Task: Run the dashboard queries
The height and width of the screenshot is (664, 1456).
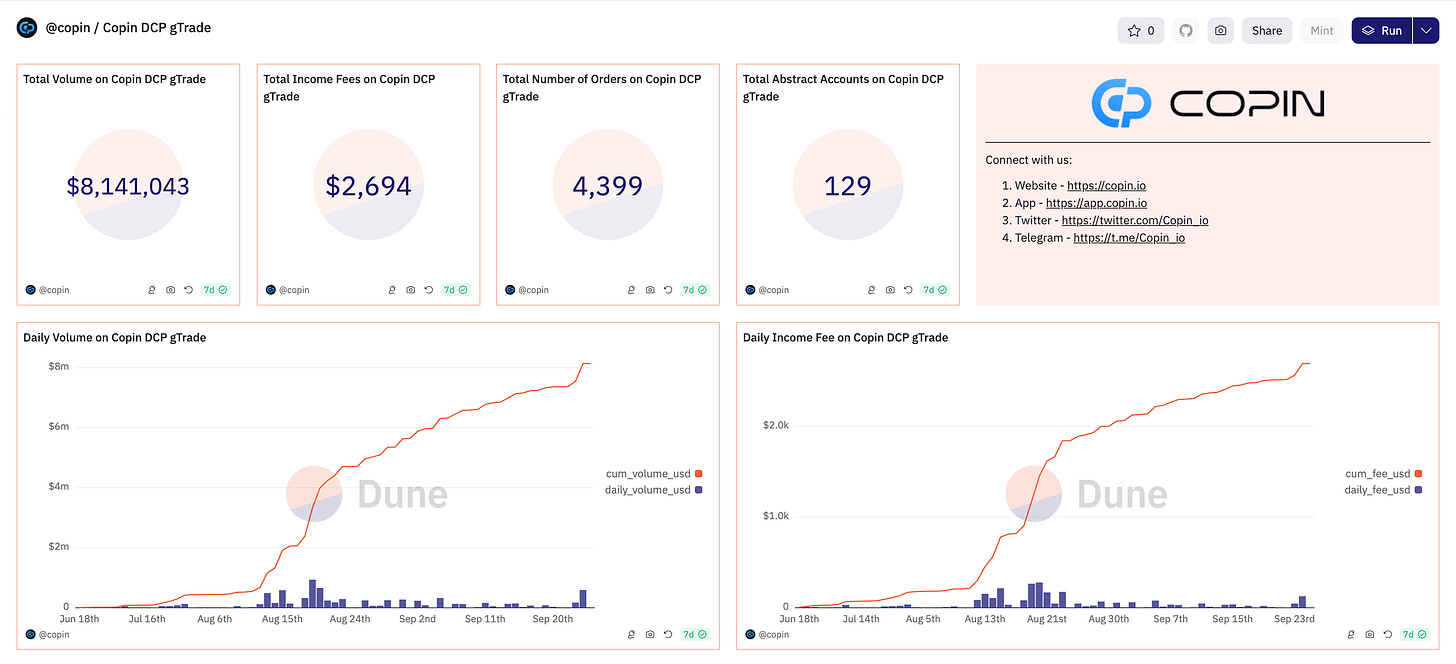Action: (1382, 31)
